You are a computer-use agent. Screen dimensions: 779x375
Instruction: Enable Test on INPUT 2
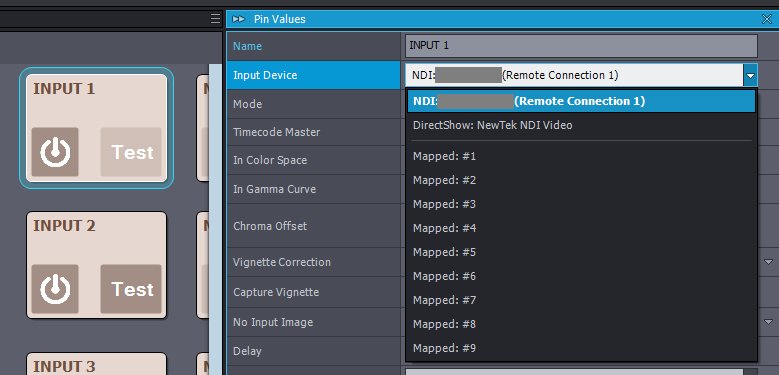[x=131, y=289]
